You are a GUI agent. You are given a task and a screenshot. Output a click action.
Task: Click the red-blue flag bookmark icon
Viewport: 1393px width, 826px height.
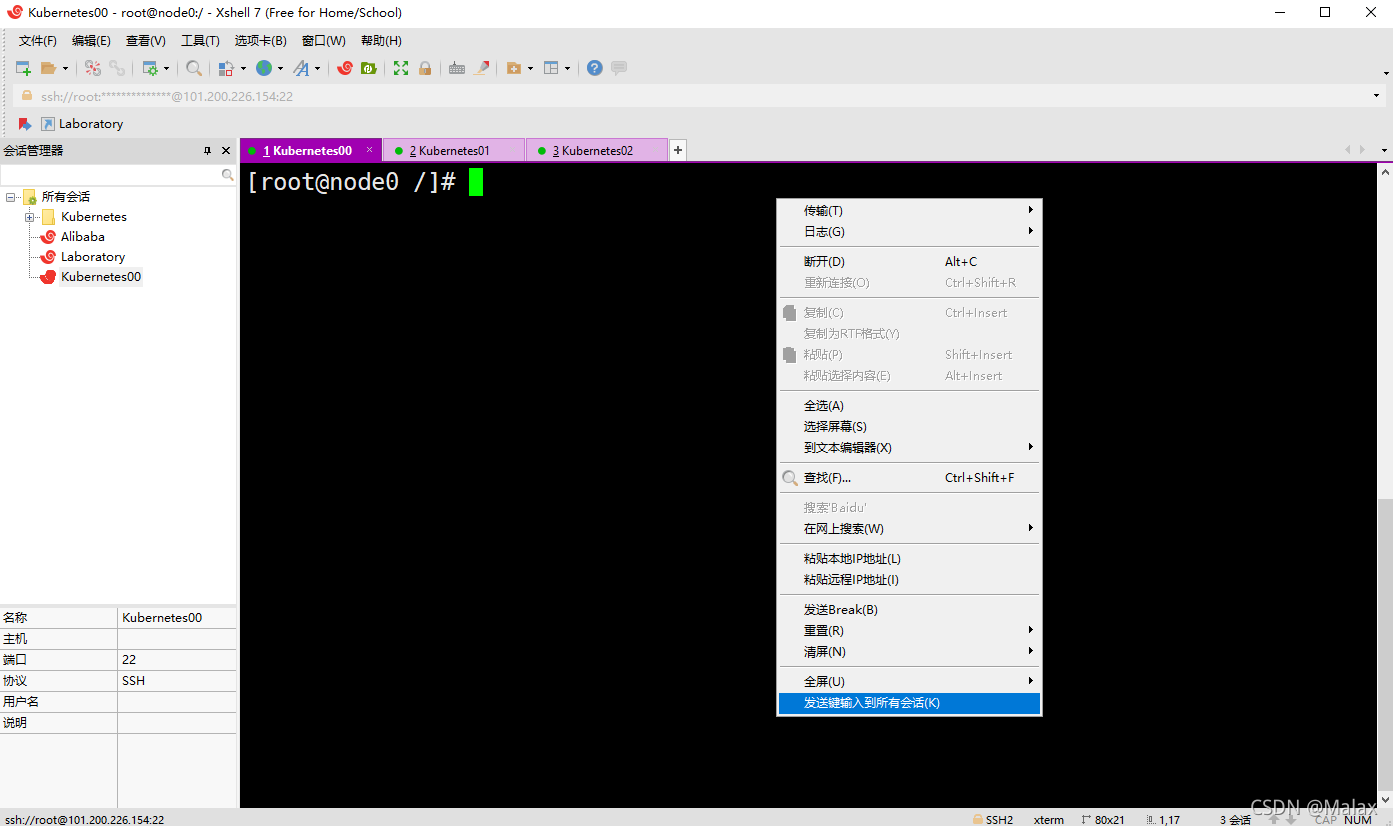[x=25, y=124]
